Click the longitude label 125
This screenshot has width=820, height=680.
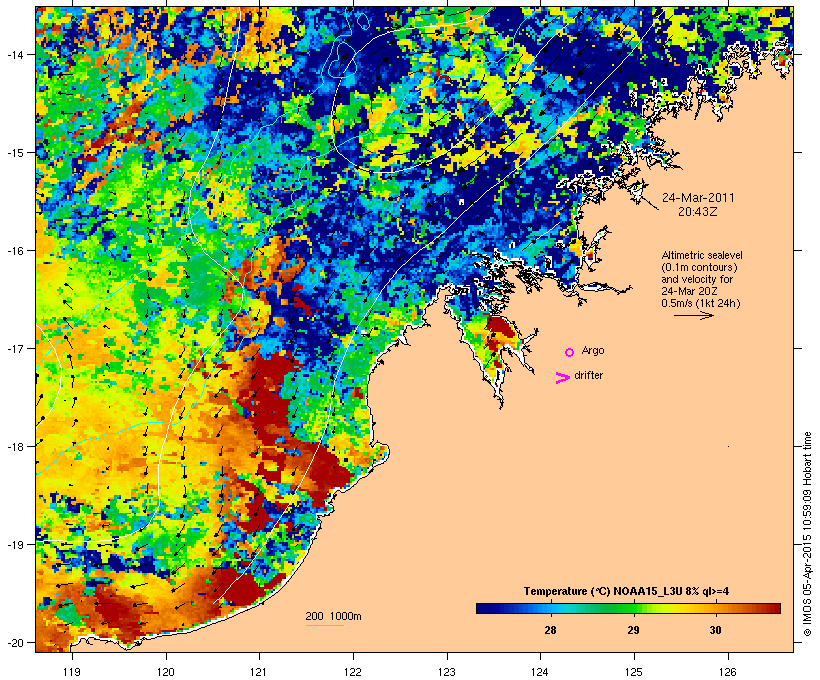tap(634, 672)
